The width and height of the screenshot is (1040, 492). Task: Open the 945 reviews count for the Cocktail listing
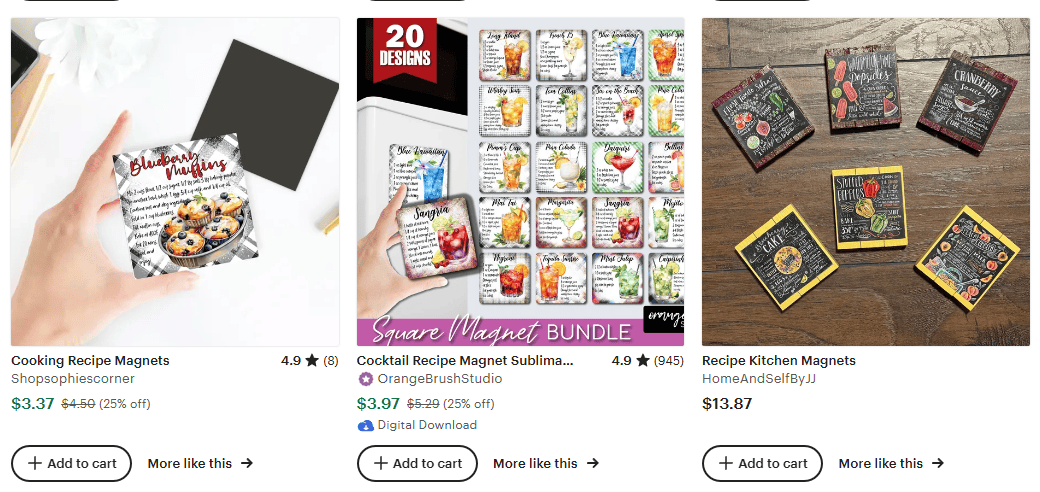pos(669,361)
